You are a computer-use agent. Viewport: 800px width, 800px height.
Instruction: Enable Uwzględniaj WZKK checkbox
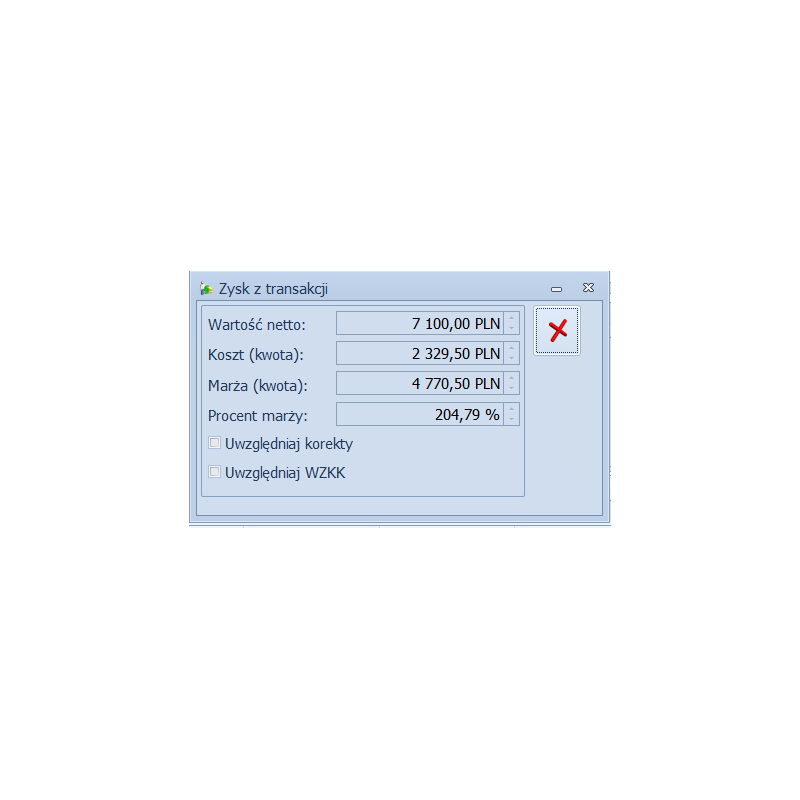pos(215,472)
